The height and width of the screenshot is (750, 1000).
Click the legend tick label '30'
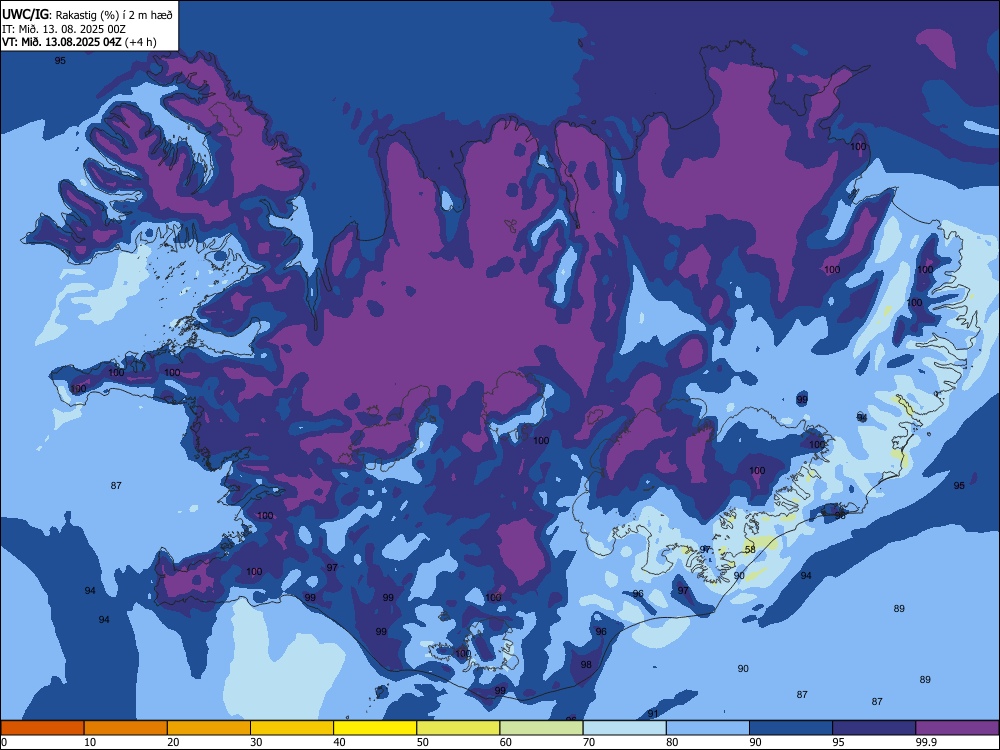256,742
